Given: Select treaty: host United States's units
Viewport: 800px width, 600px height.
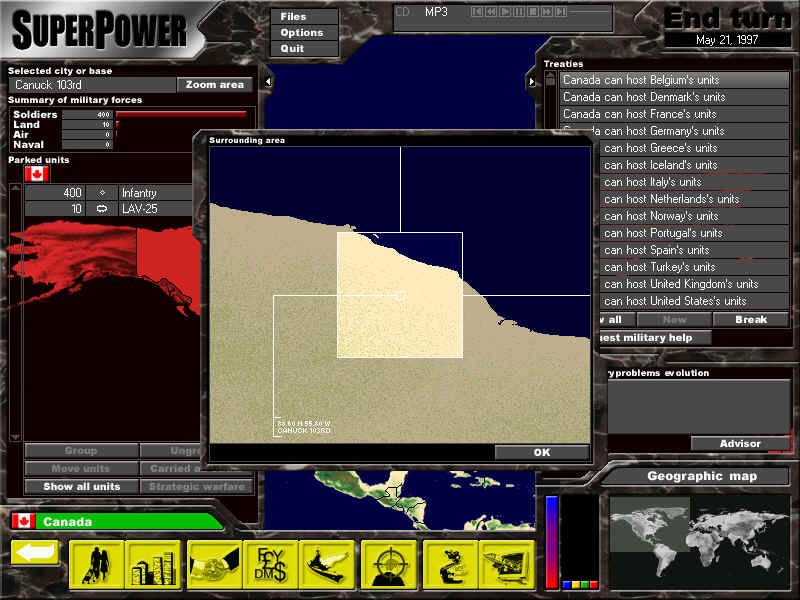Looking at the screenshot, I should [x=694, y=301].
